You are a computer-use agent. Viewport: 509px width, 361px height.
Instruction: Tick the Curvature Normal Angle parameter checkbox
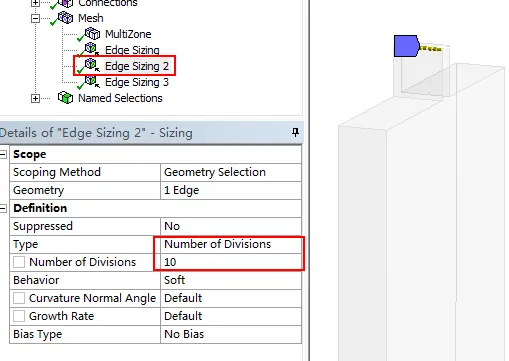(x=19, y=298)
